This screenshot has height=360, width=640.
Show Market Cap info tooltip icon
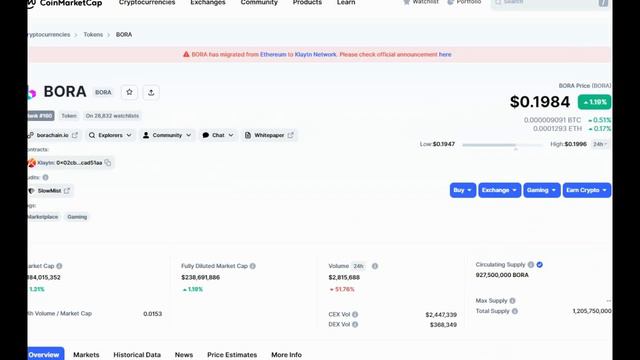[x=59, y=266]
